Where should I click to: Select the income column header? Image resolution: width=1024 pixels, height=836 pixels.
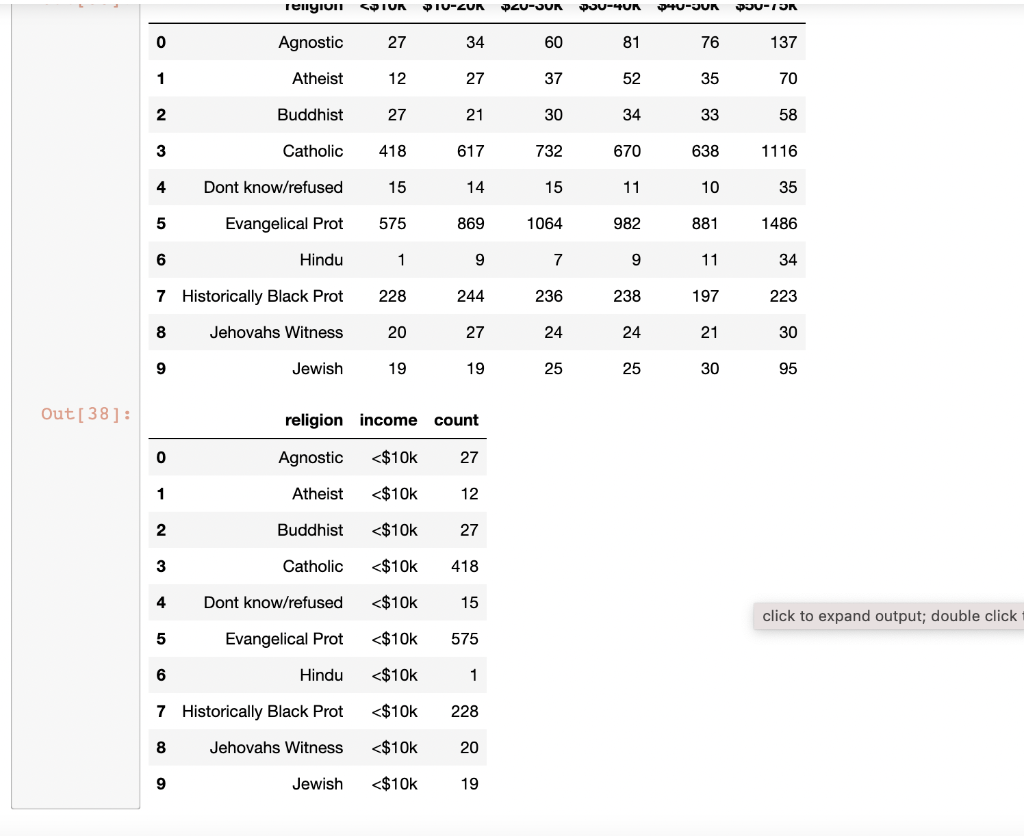click(388, 420)
